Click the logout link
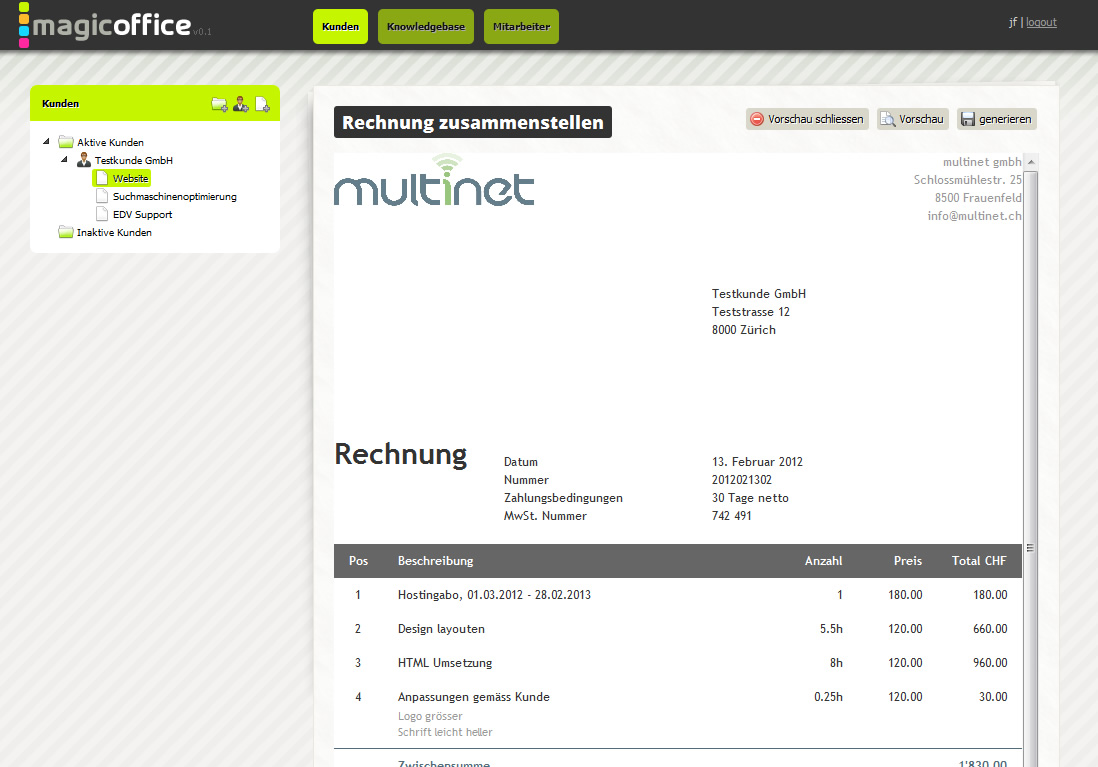The width and height of the screenshot is (1098, 767). tap(1041, 22)
